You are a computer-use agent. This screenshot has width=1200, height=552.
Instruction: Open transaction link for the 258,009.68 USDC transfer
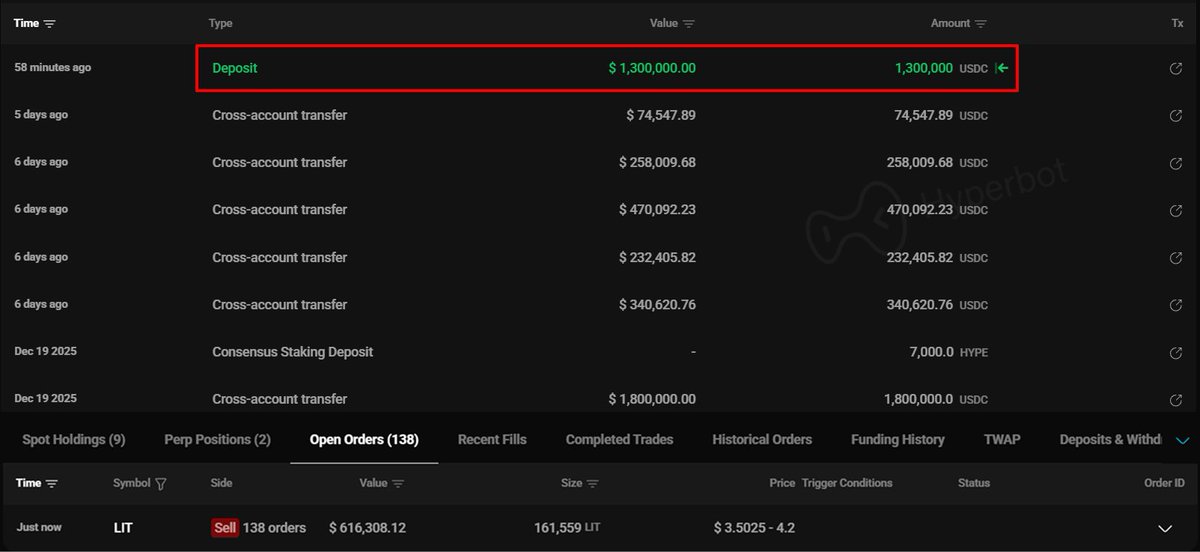pos(1176,163)
